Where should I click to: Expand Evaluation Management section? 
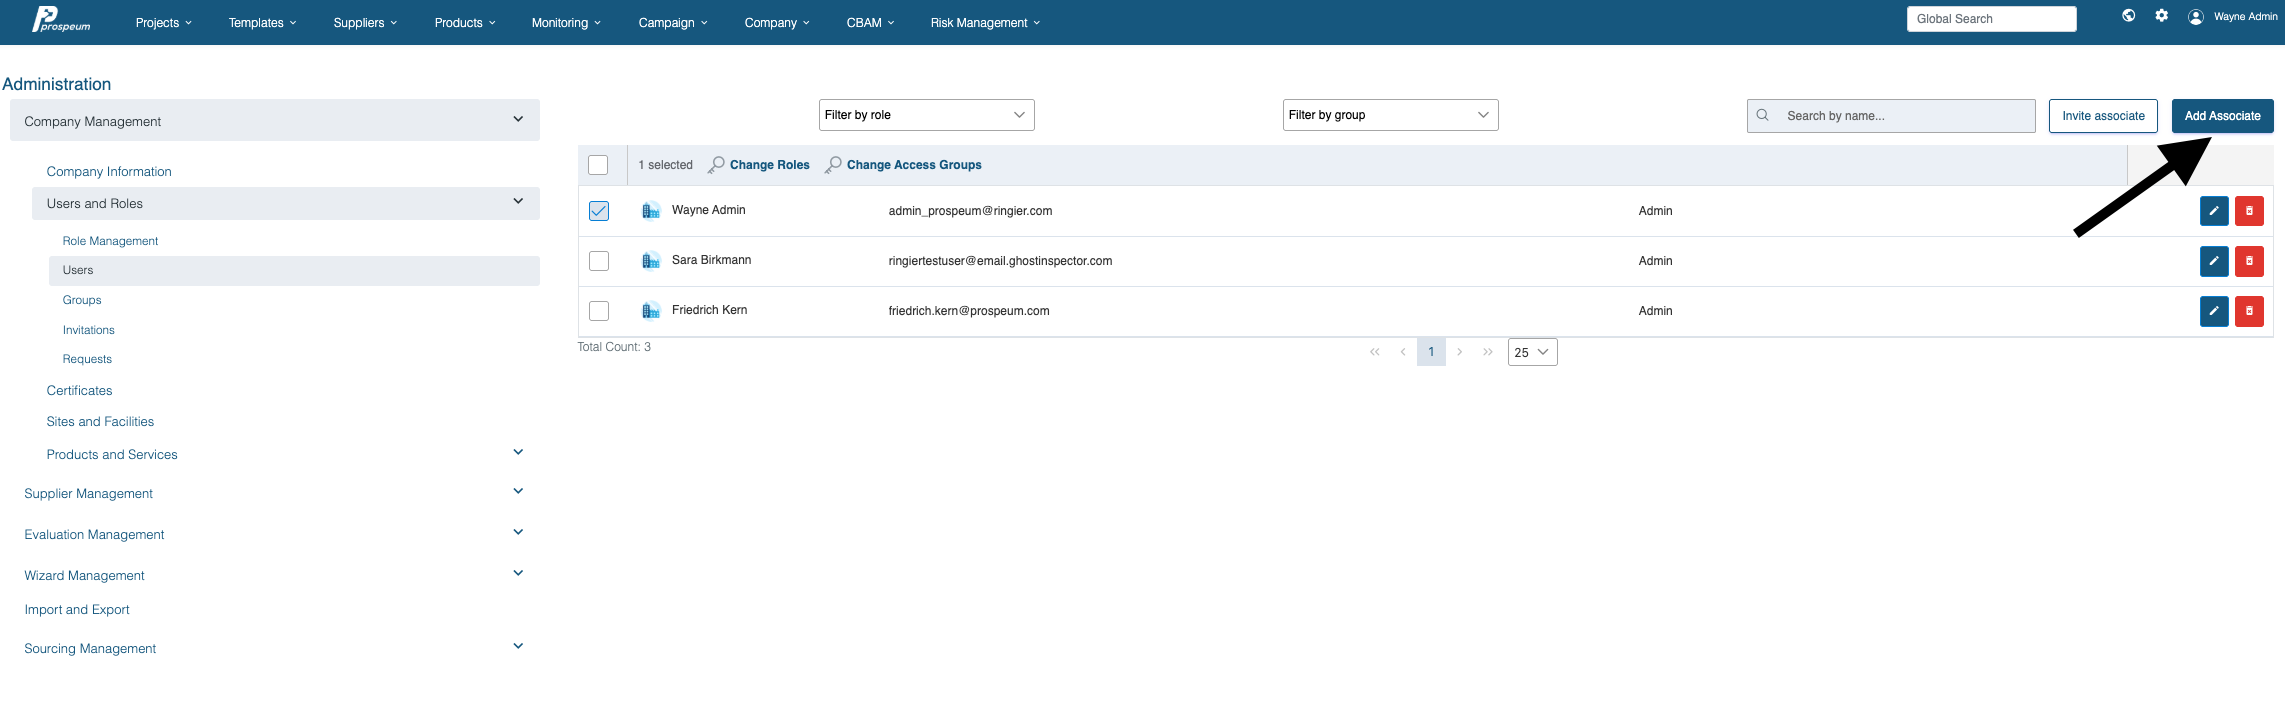[x=518, y=533]
